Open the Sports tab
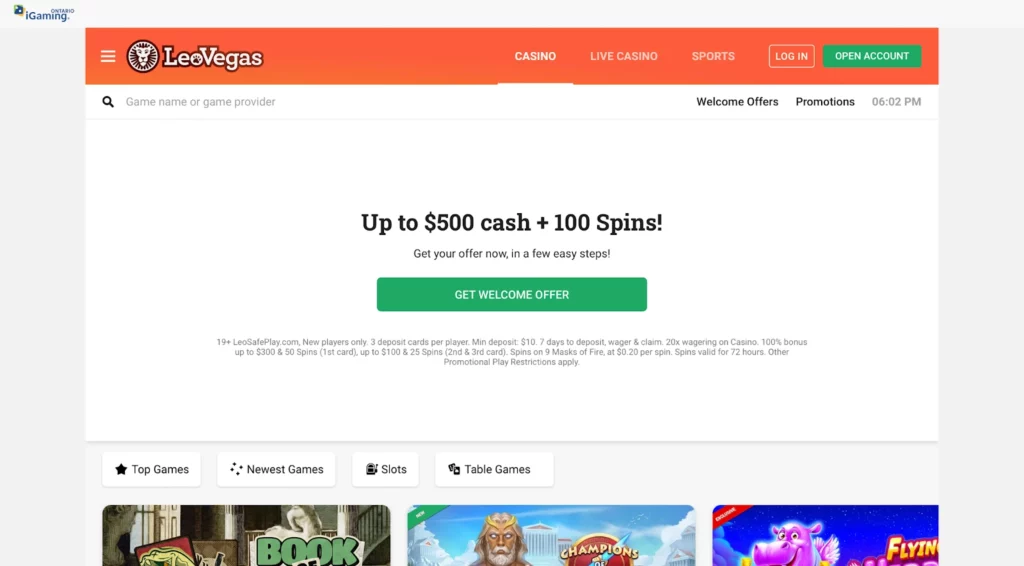 [x=713, y=56]
